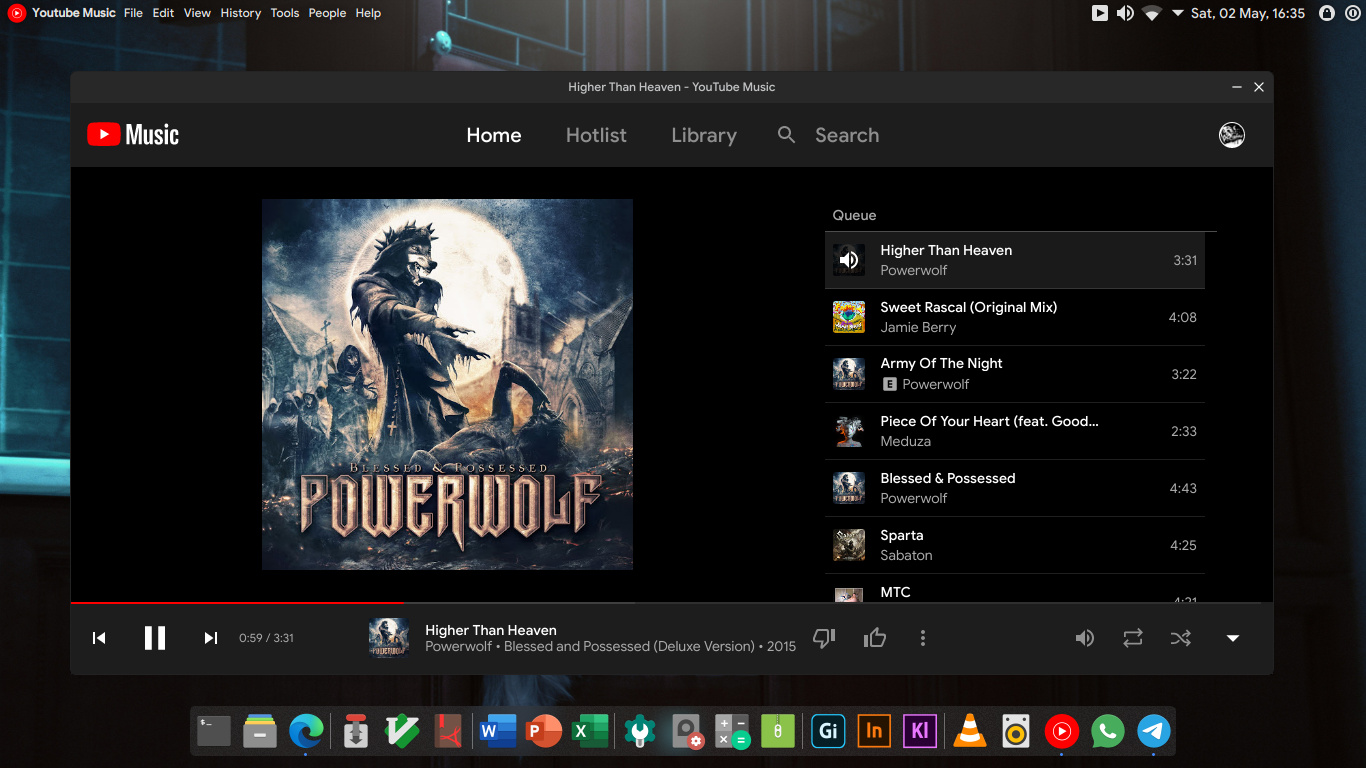
Task: Mute the player volume
Action: click(1084, 638)
